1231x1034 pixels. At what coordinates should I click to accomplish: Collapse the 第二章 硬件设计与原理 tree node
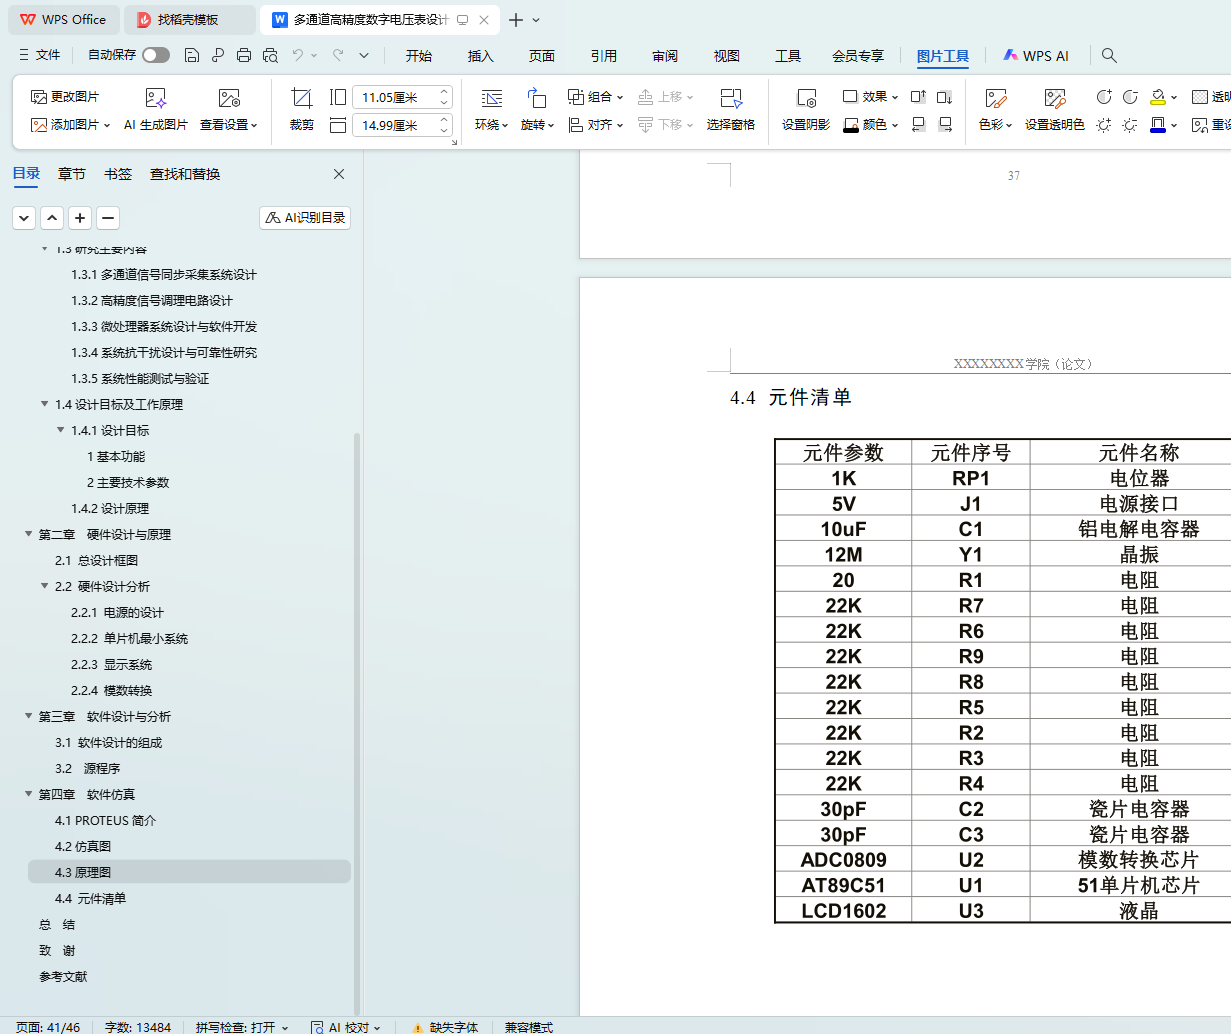coord(29,534)
